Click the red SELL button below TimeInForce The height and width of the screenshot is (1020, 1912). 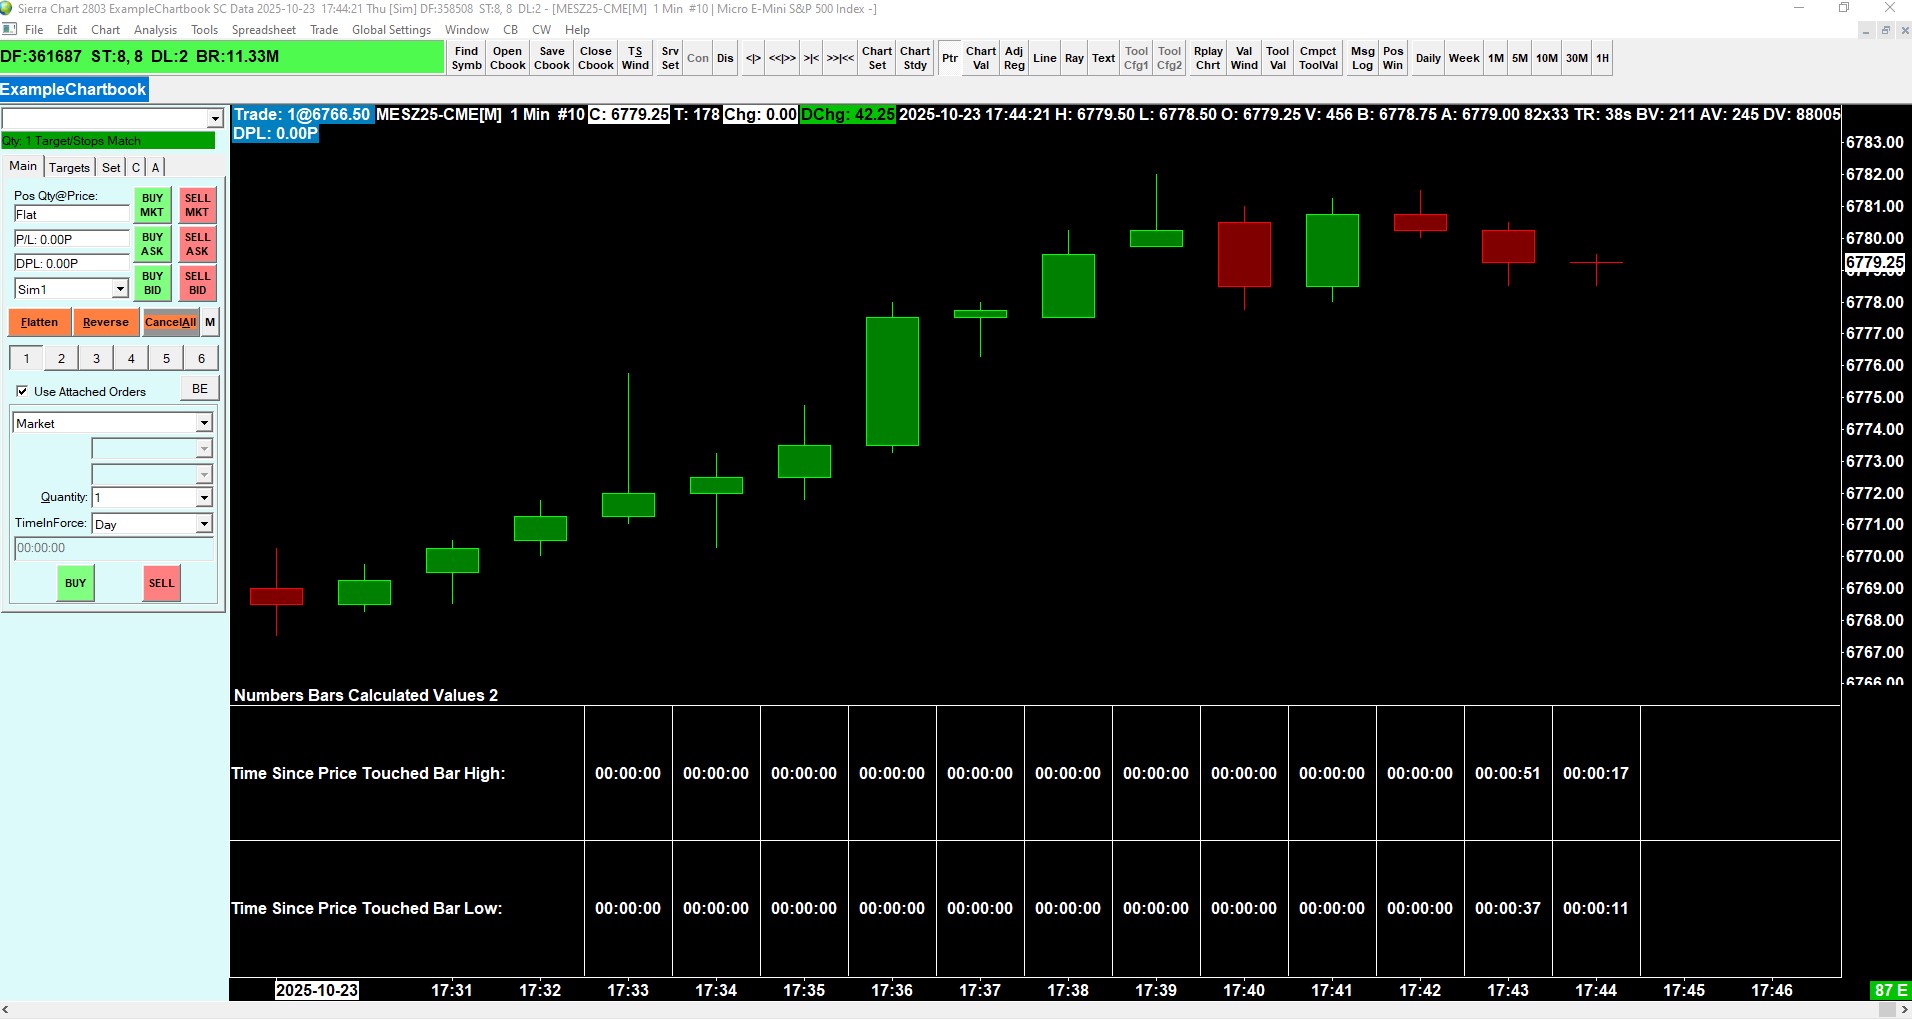[162, 583]
